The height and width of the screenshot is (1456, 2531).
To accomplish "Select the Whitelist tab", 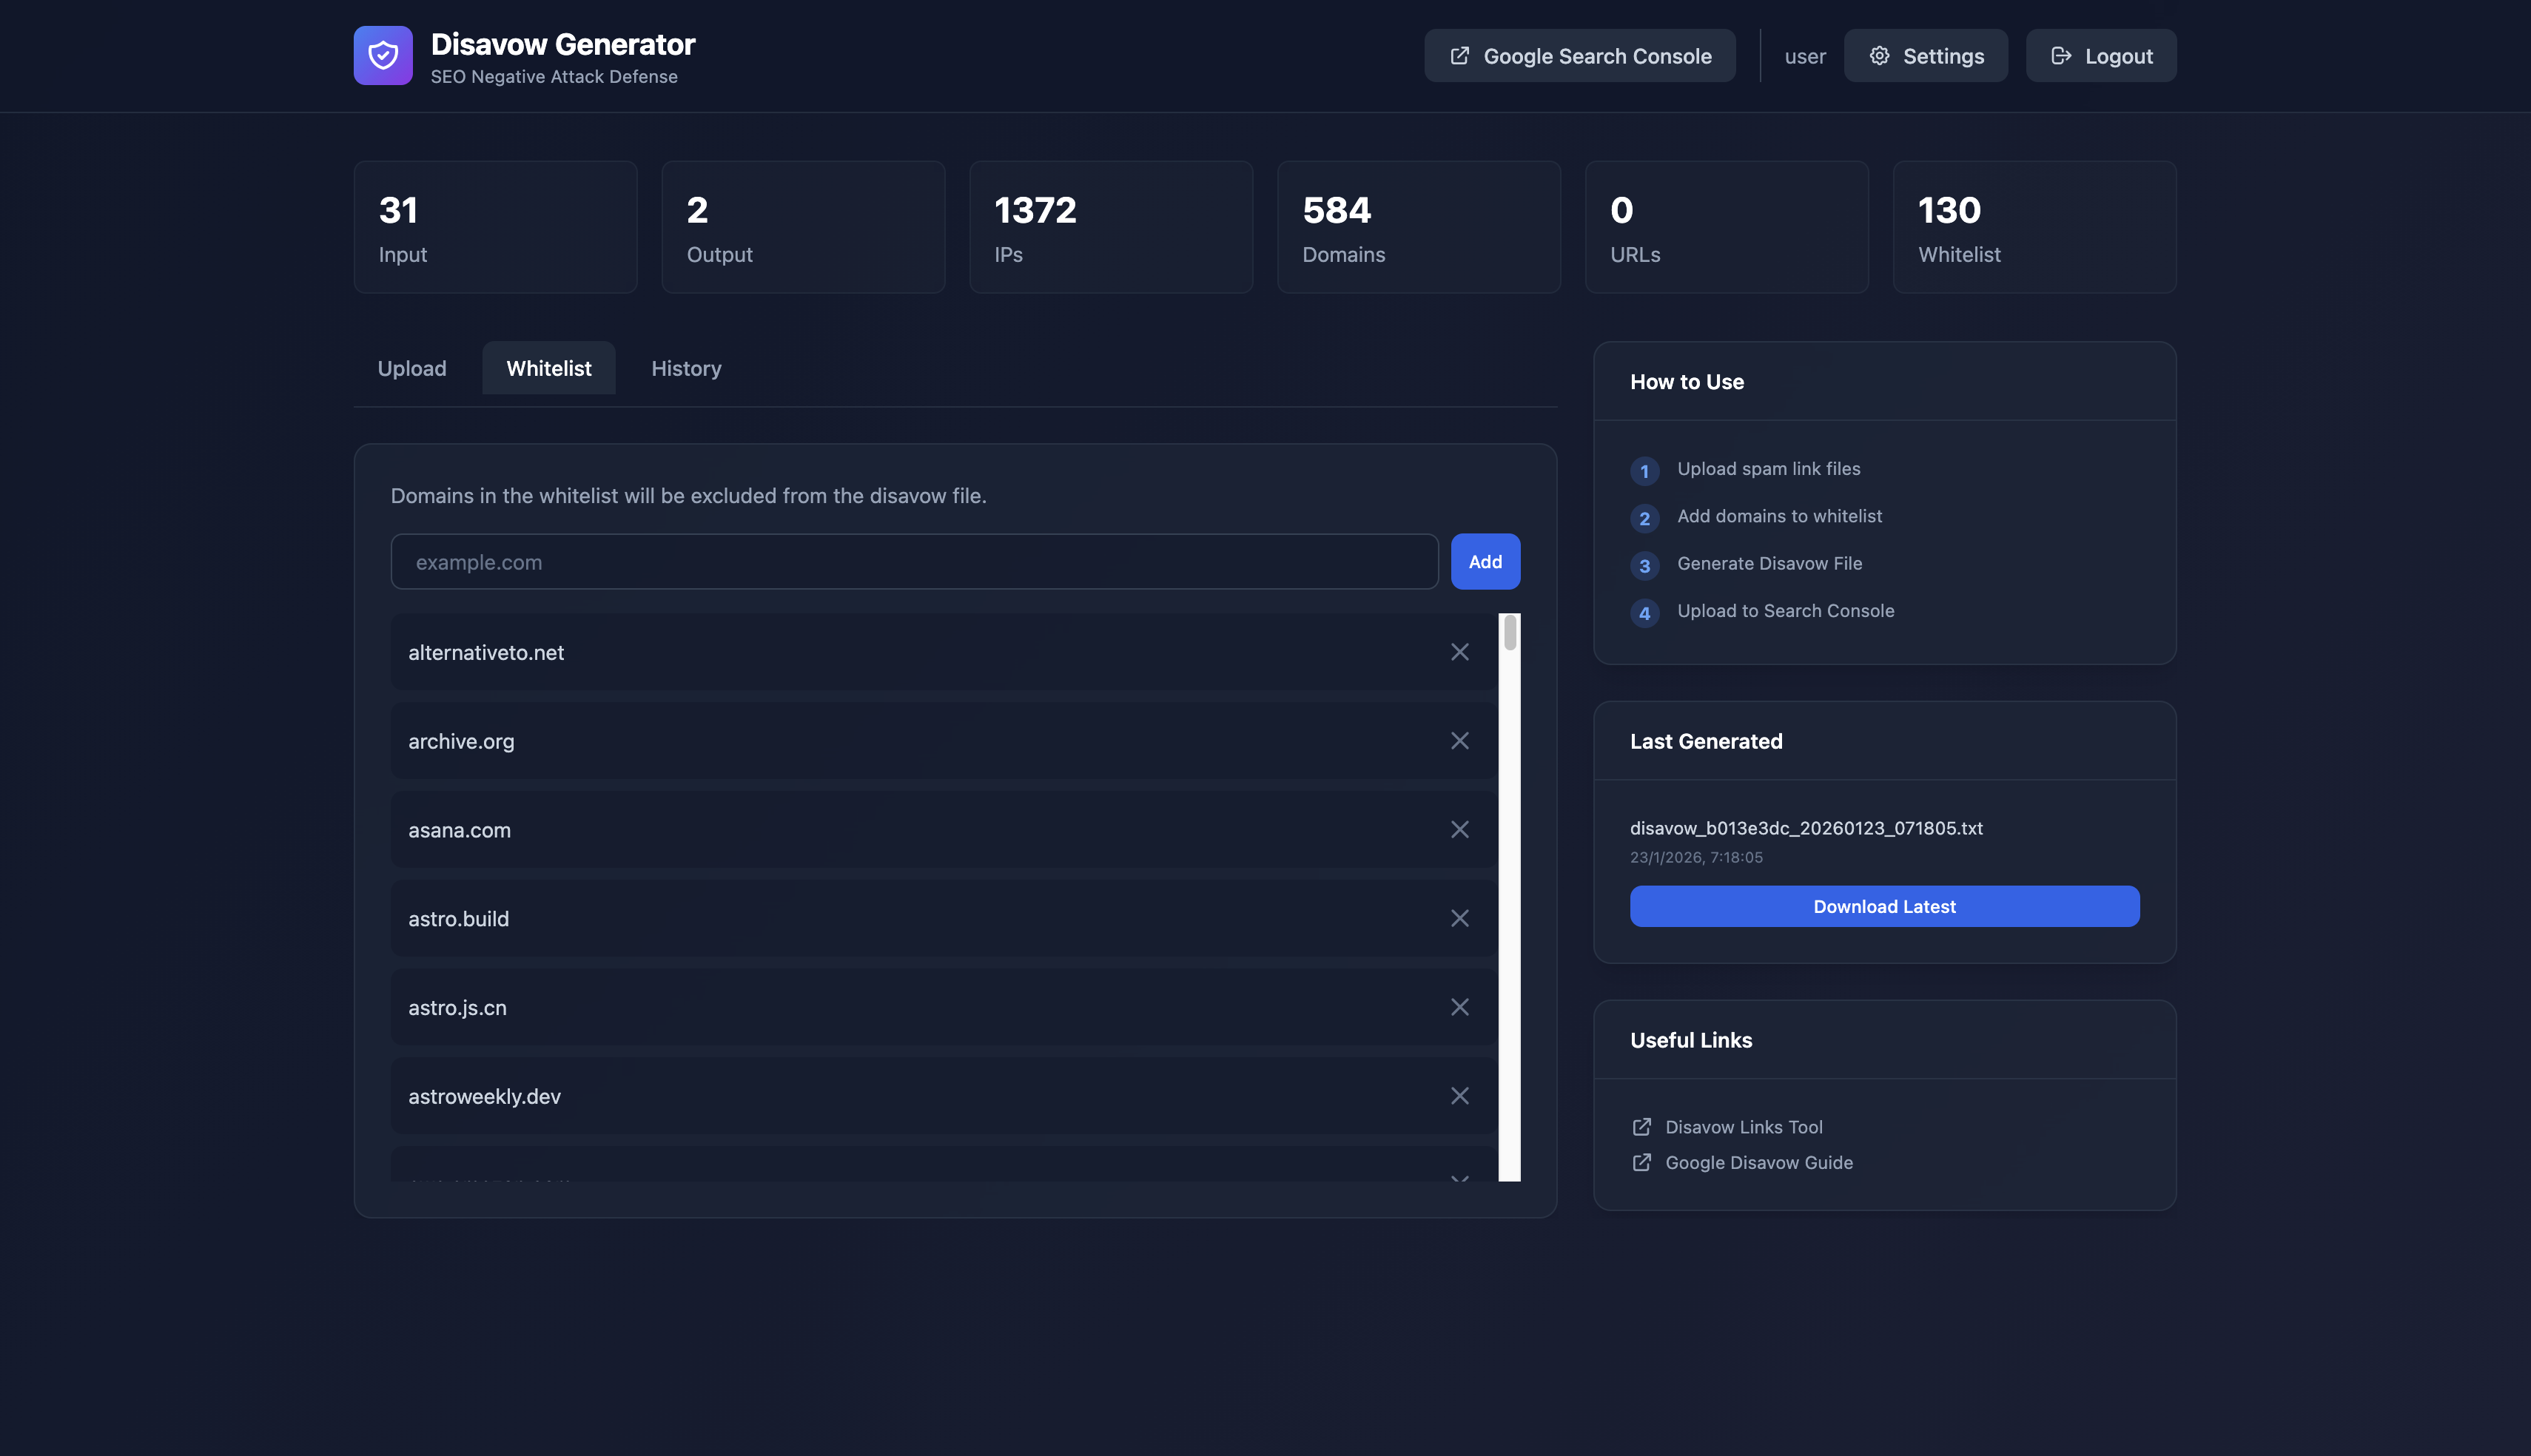I will pos(549,368).
